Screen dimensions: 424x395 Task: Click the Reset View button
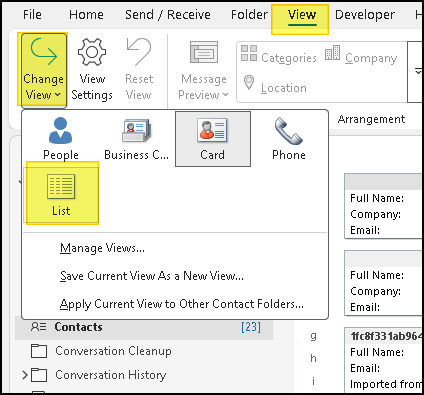tap(139, 70)
